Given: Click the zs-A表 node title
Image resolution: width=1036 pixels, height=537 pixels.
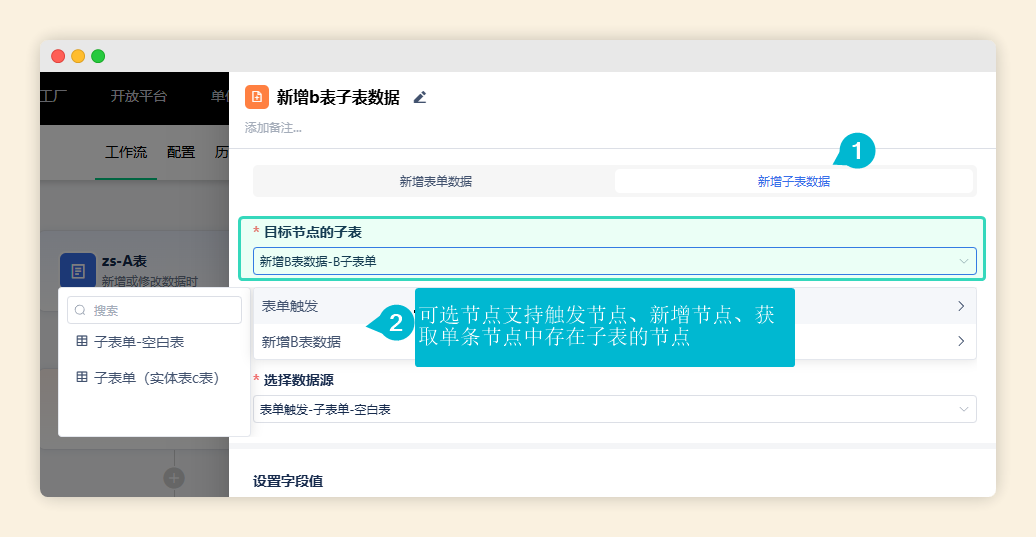Looking at the screenshot, I should coord(124,261).
